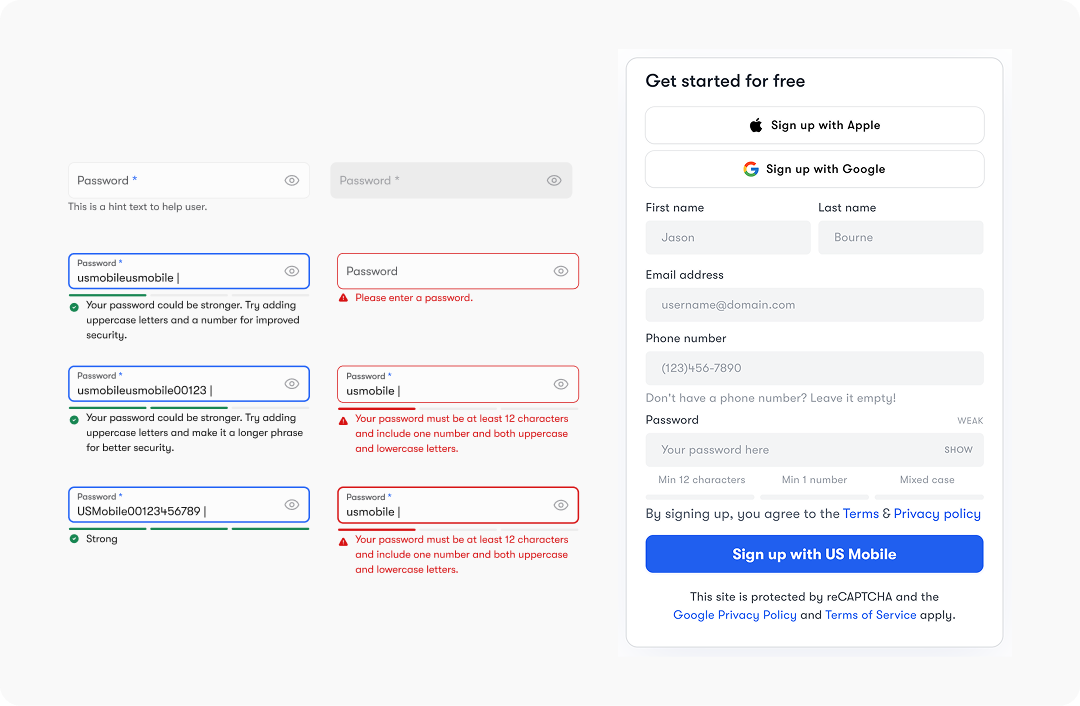Open the Privacy policy link

point(937,514)
